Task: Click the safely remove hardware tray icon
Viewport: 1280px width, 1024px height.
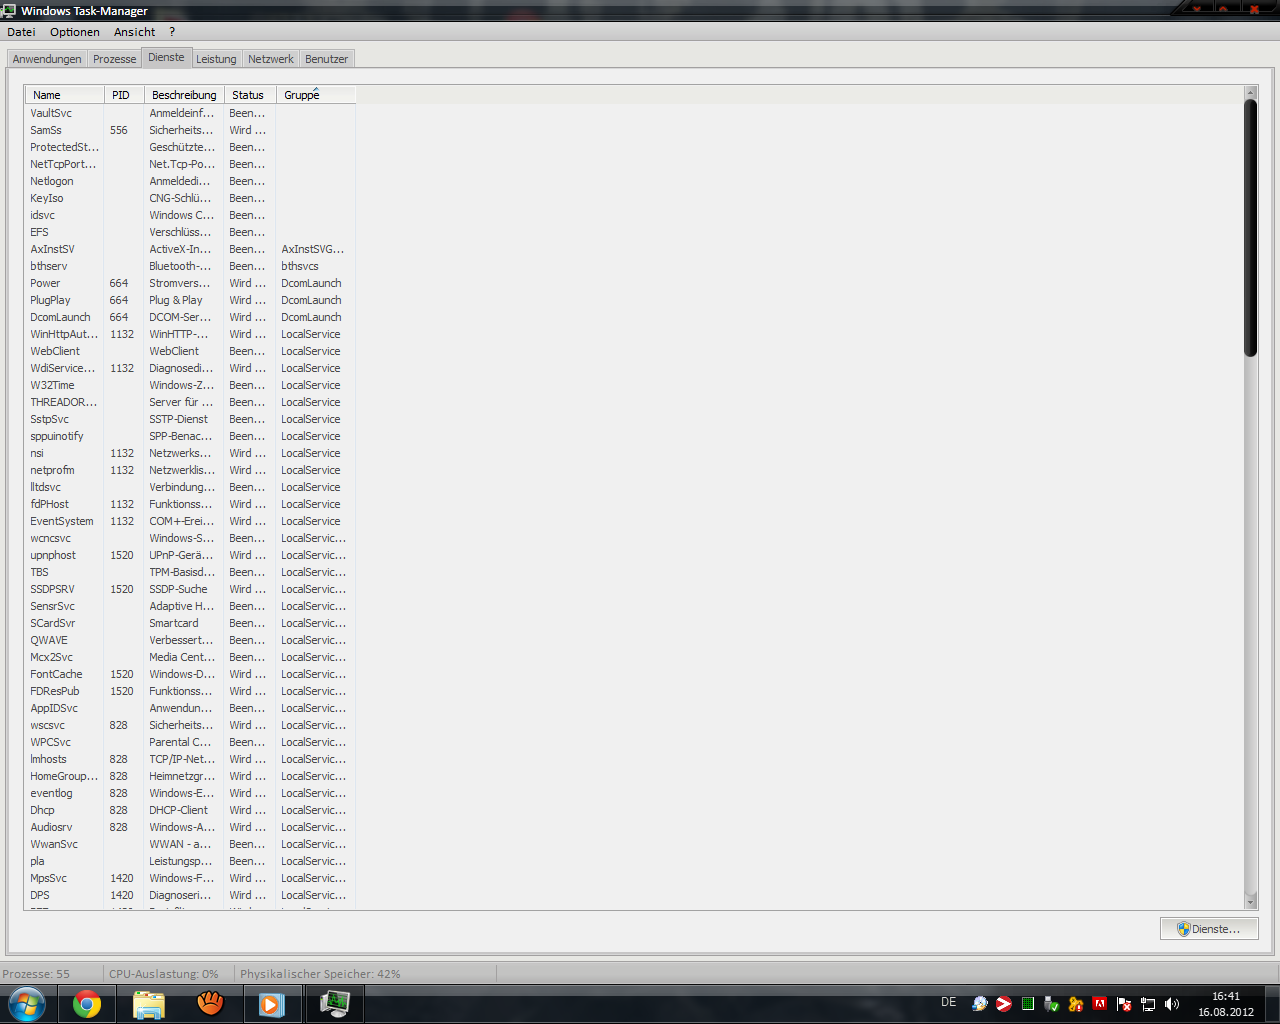Action: pos(1052,1003)
